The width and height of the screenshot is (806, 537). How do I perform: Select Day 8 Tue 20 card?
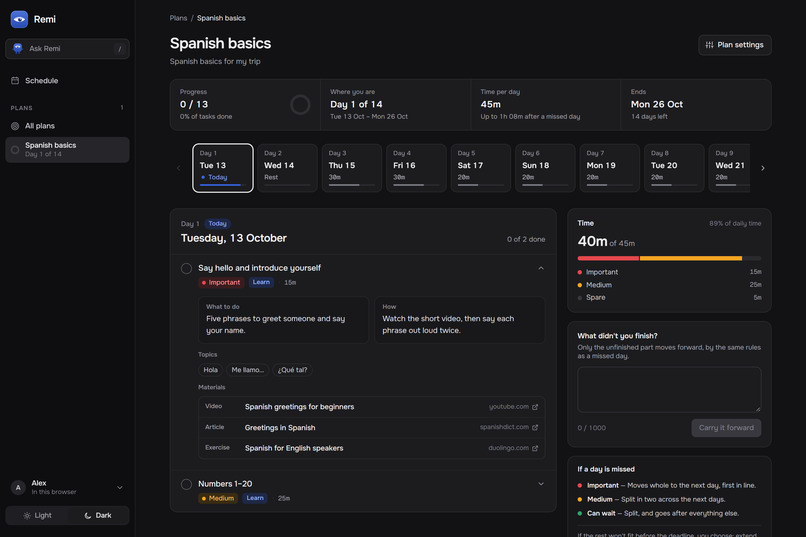pyautogui.click(x=674, y=168)
